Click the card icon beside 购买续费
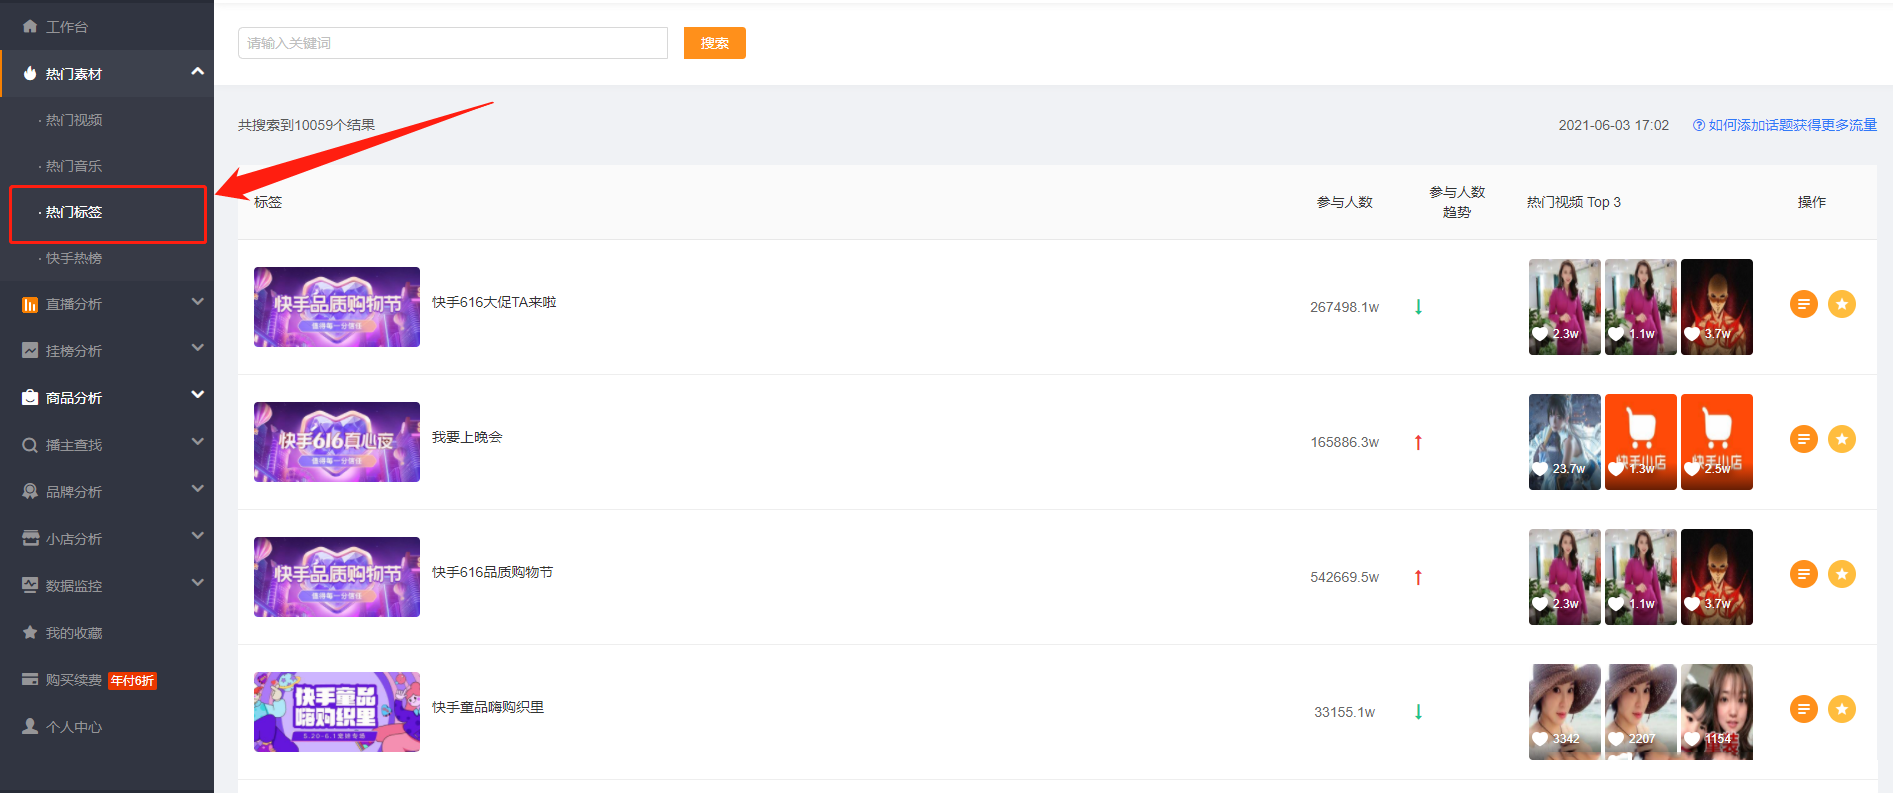The width and height of the screenshot is (1893, 793). (30, 679)
